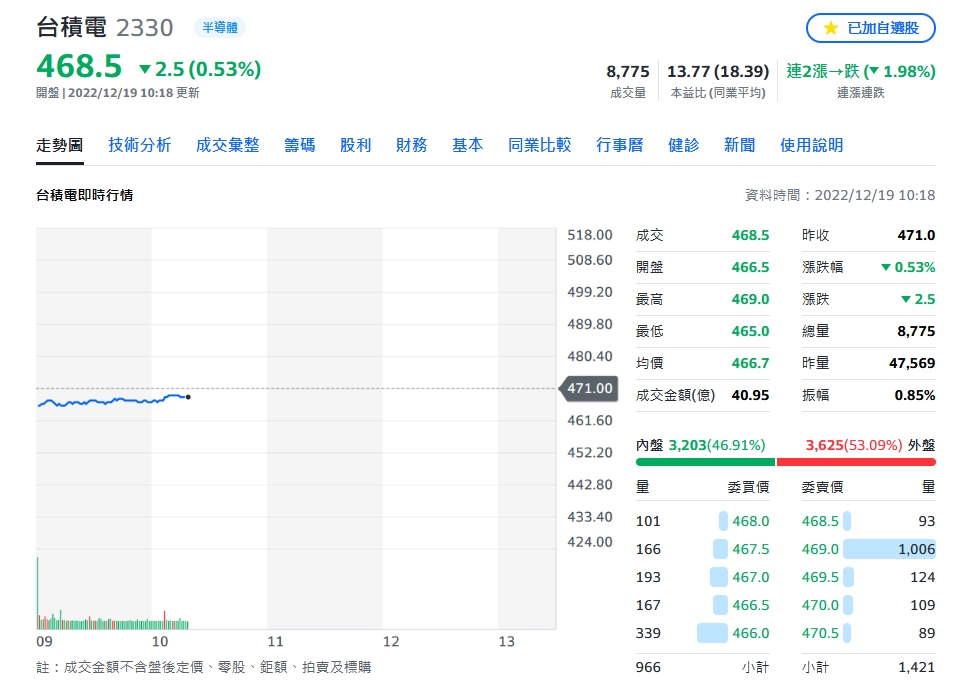The width and height of the screenshot is (955, 695).
Task: Click the 振幅 value 0.85%
Action: click(x=915, y=395)
